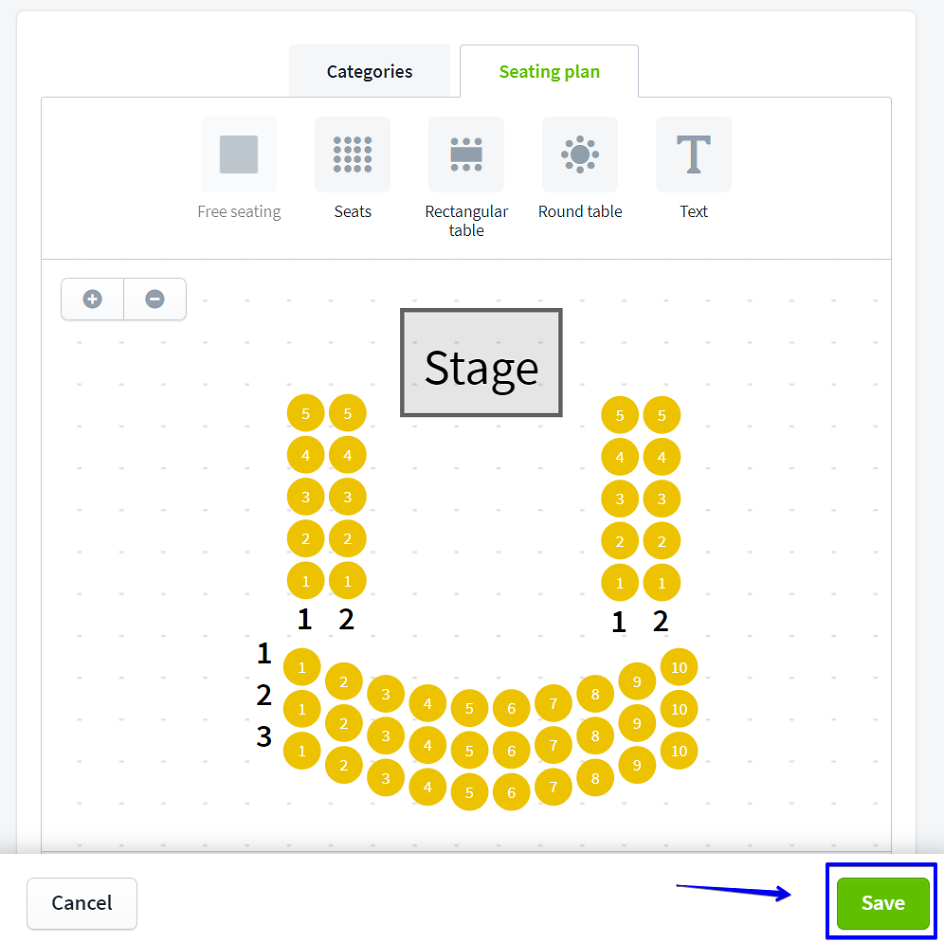Switch to the Categories tab

pyautogui.click(x=369, y=72)
